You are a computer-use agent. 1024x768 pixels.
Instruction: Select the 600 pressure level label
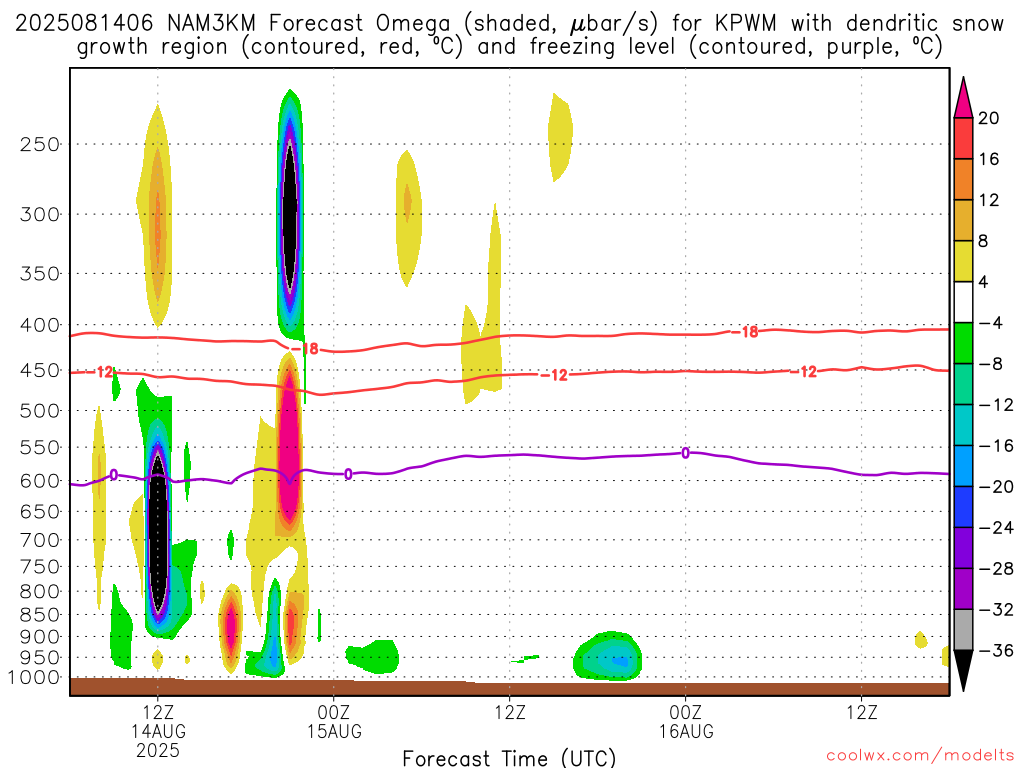click(x=40, y=481)
